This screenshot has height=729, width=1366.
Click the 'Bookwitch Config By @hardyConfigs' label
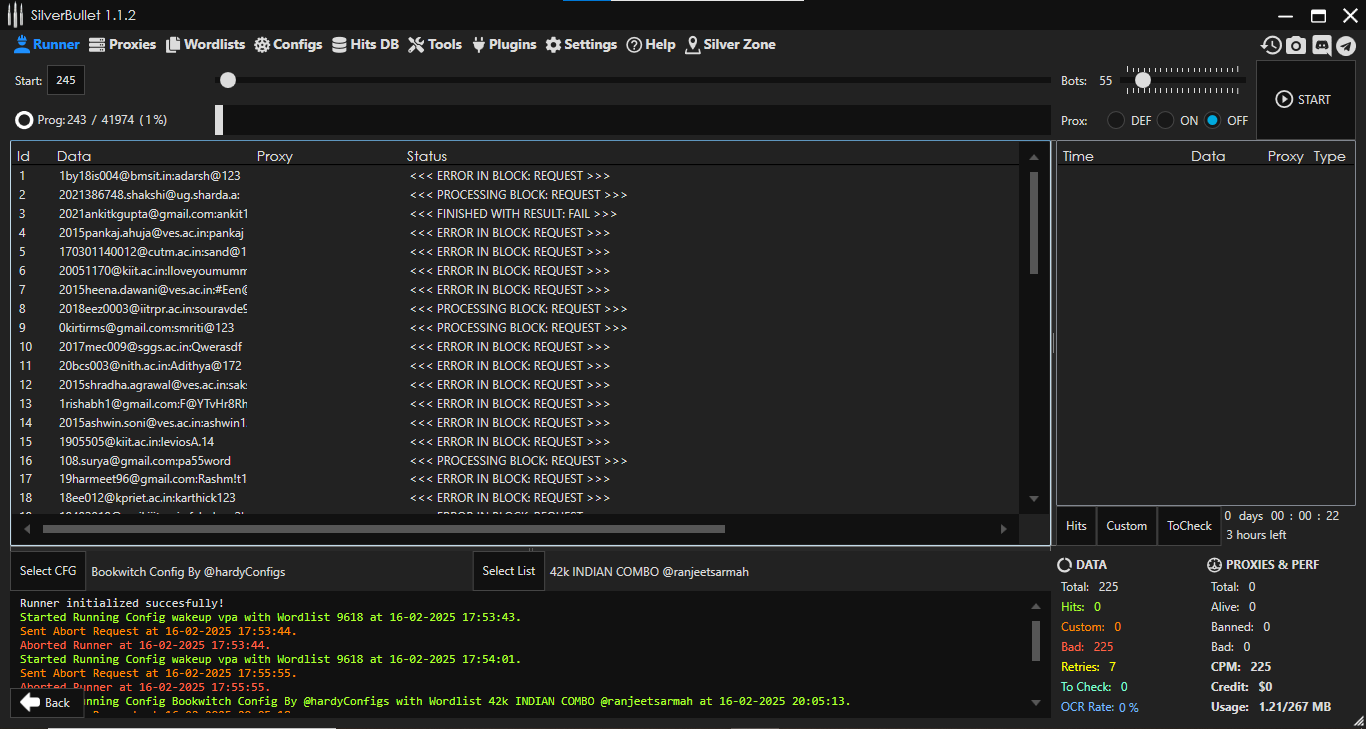(188, 572)
